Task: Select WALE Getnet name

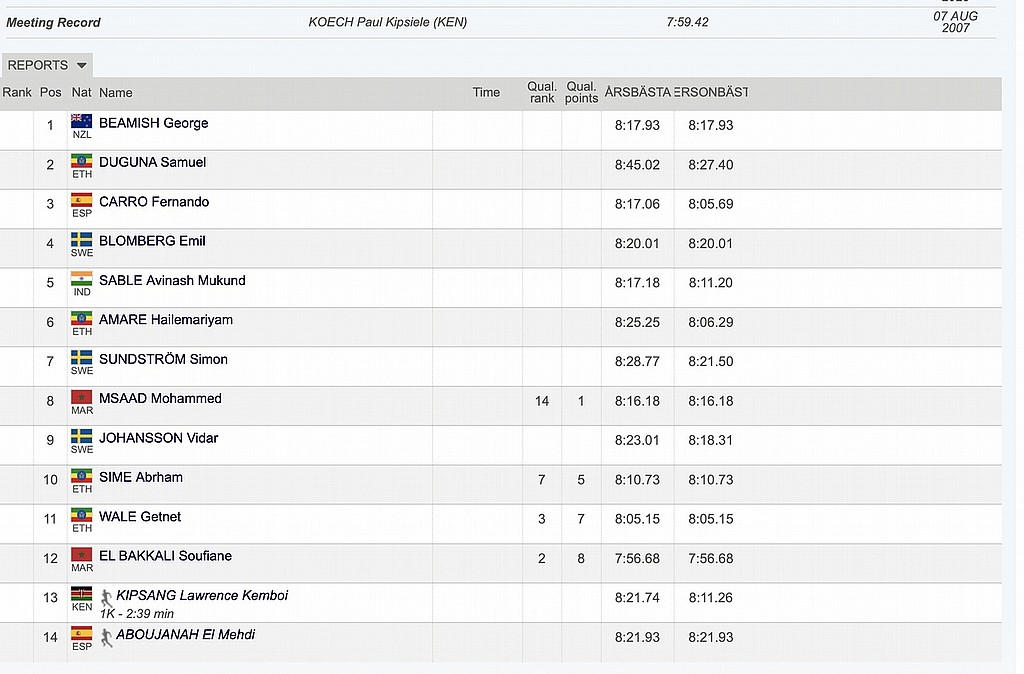Action: pos(140,517)
